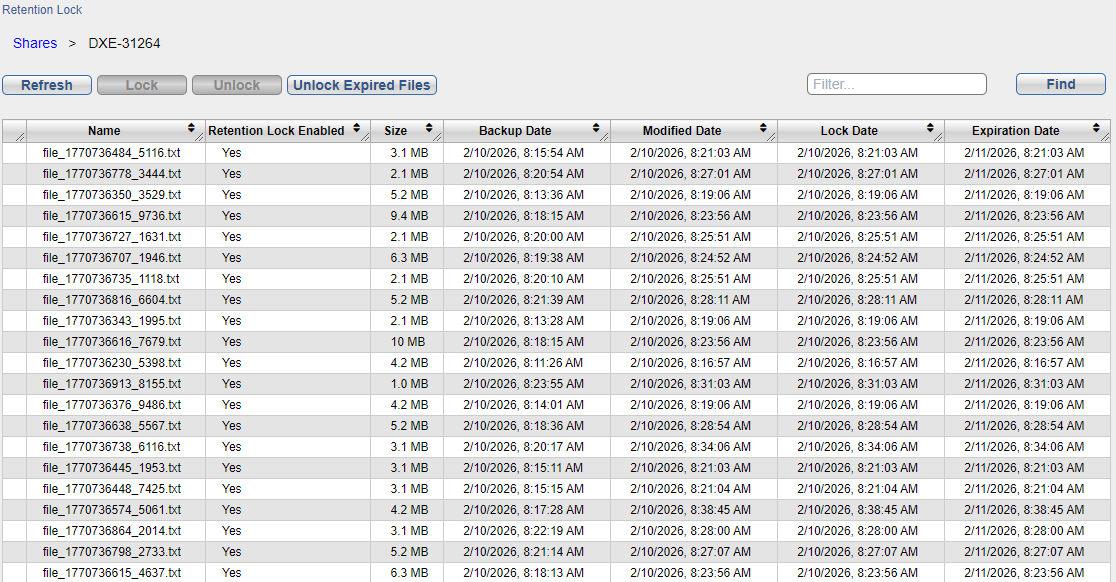Click the Expiration Date sort icon
This screenshot has height=582, width=1116.
click(x=1097, y=130)
